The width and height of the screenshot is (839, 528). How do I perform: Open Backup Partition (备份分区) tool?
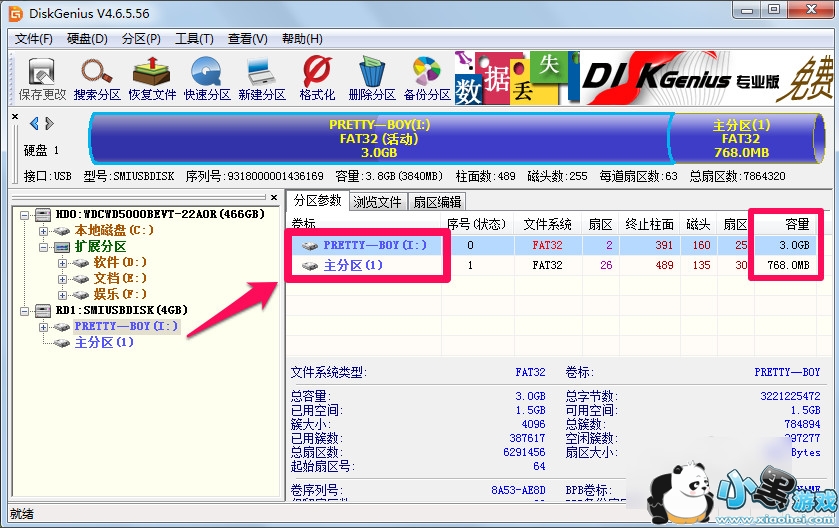[x=427, y=79]
